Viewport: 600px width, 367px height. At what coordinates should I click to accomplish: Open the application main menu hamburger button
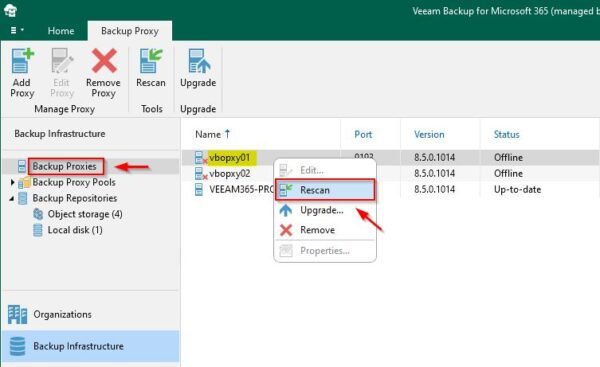coord(16,30)
